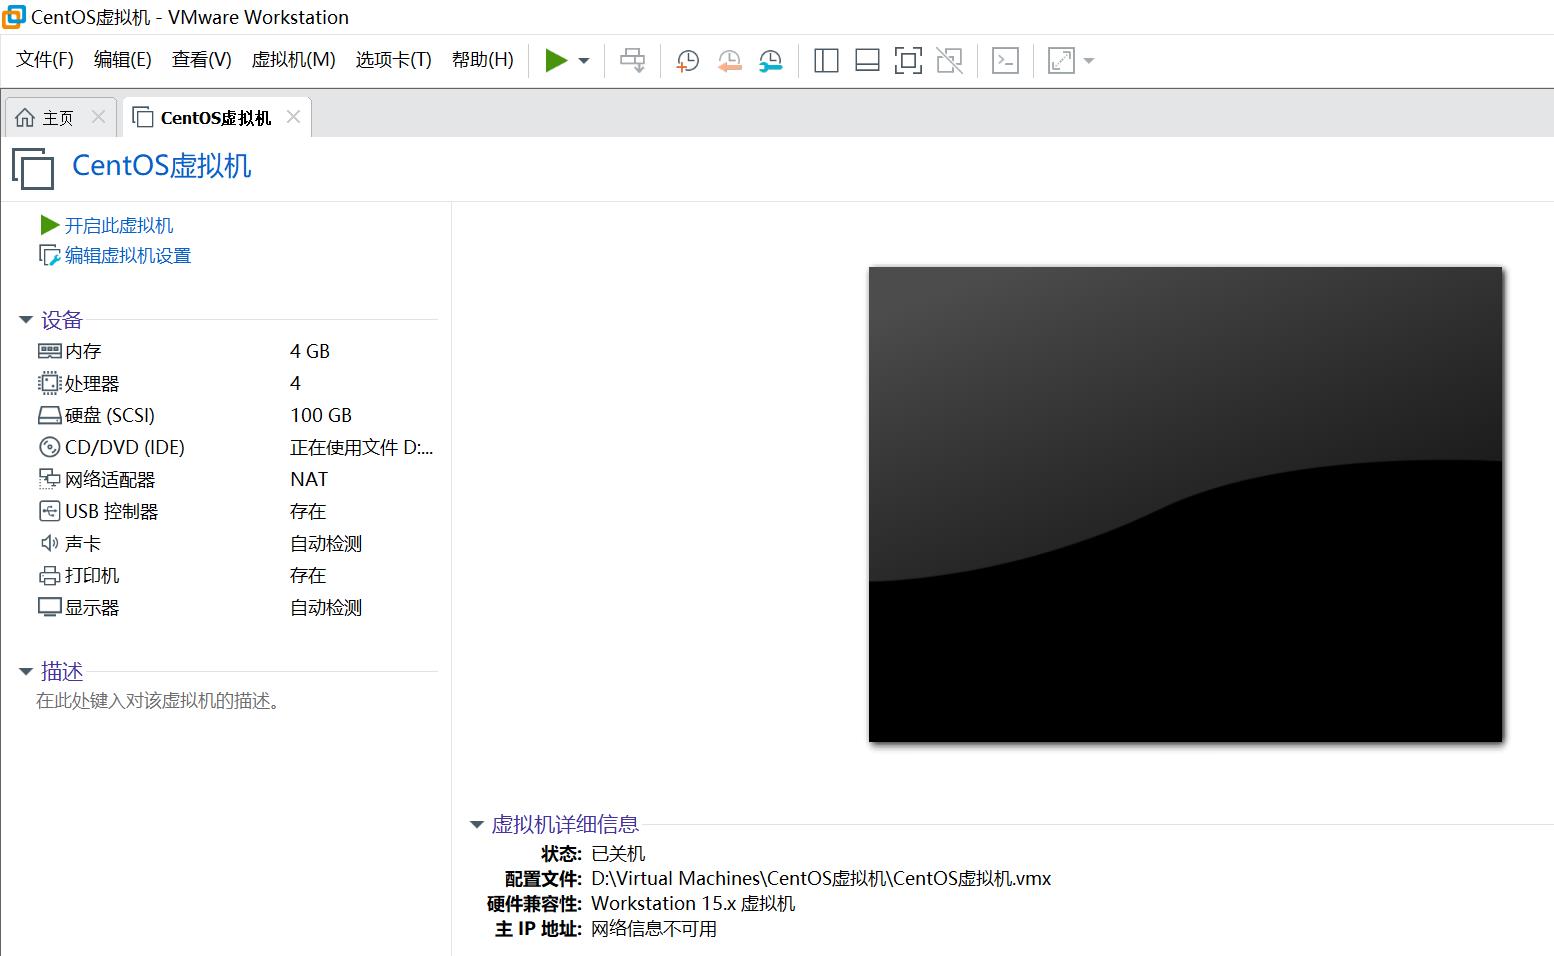Click the NAT network adapter value
1554x956 pixels.
(309, 479)
